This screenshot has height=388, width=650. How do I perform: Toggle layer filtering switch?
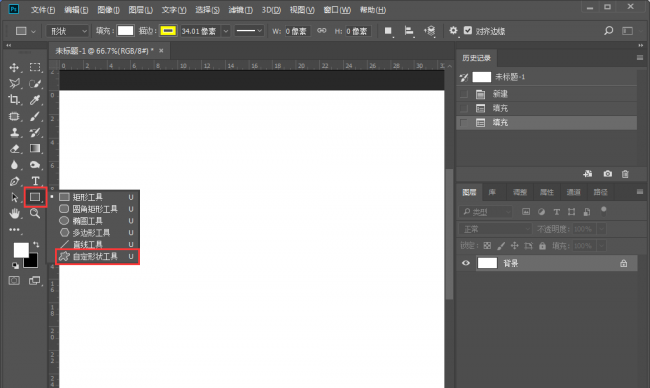coord(604,211)
